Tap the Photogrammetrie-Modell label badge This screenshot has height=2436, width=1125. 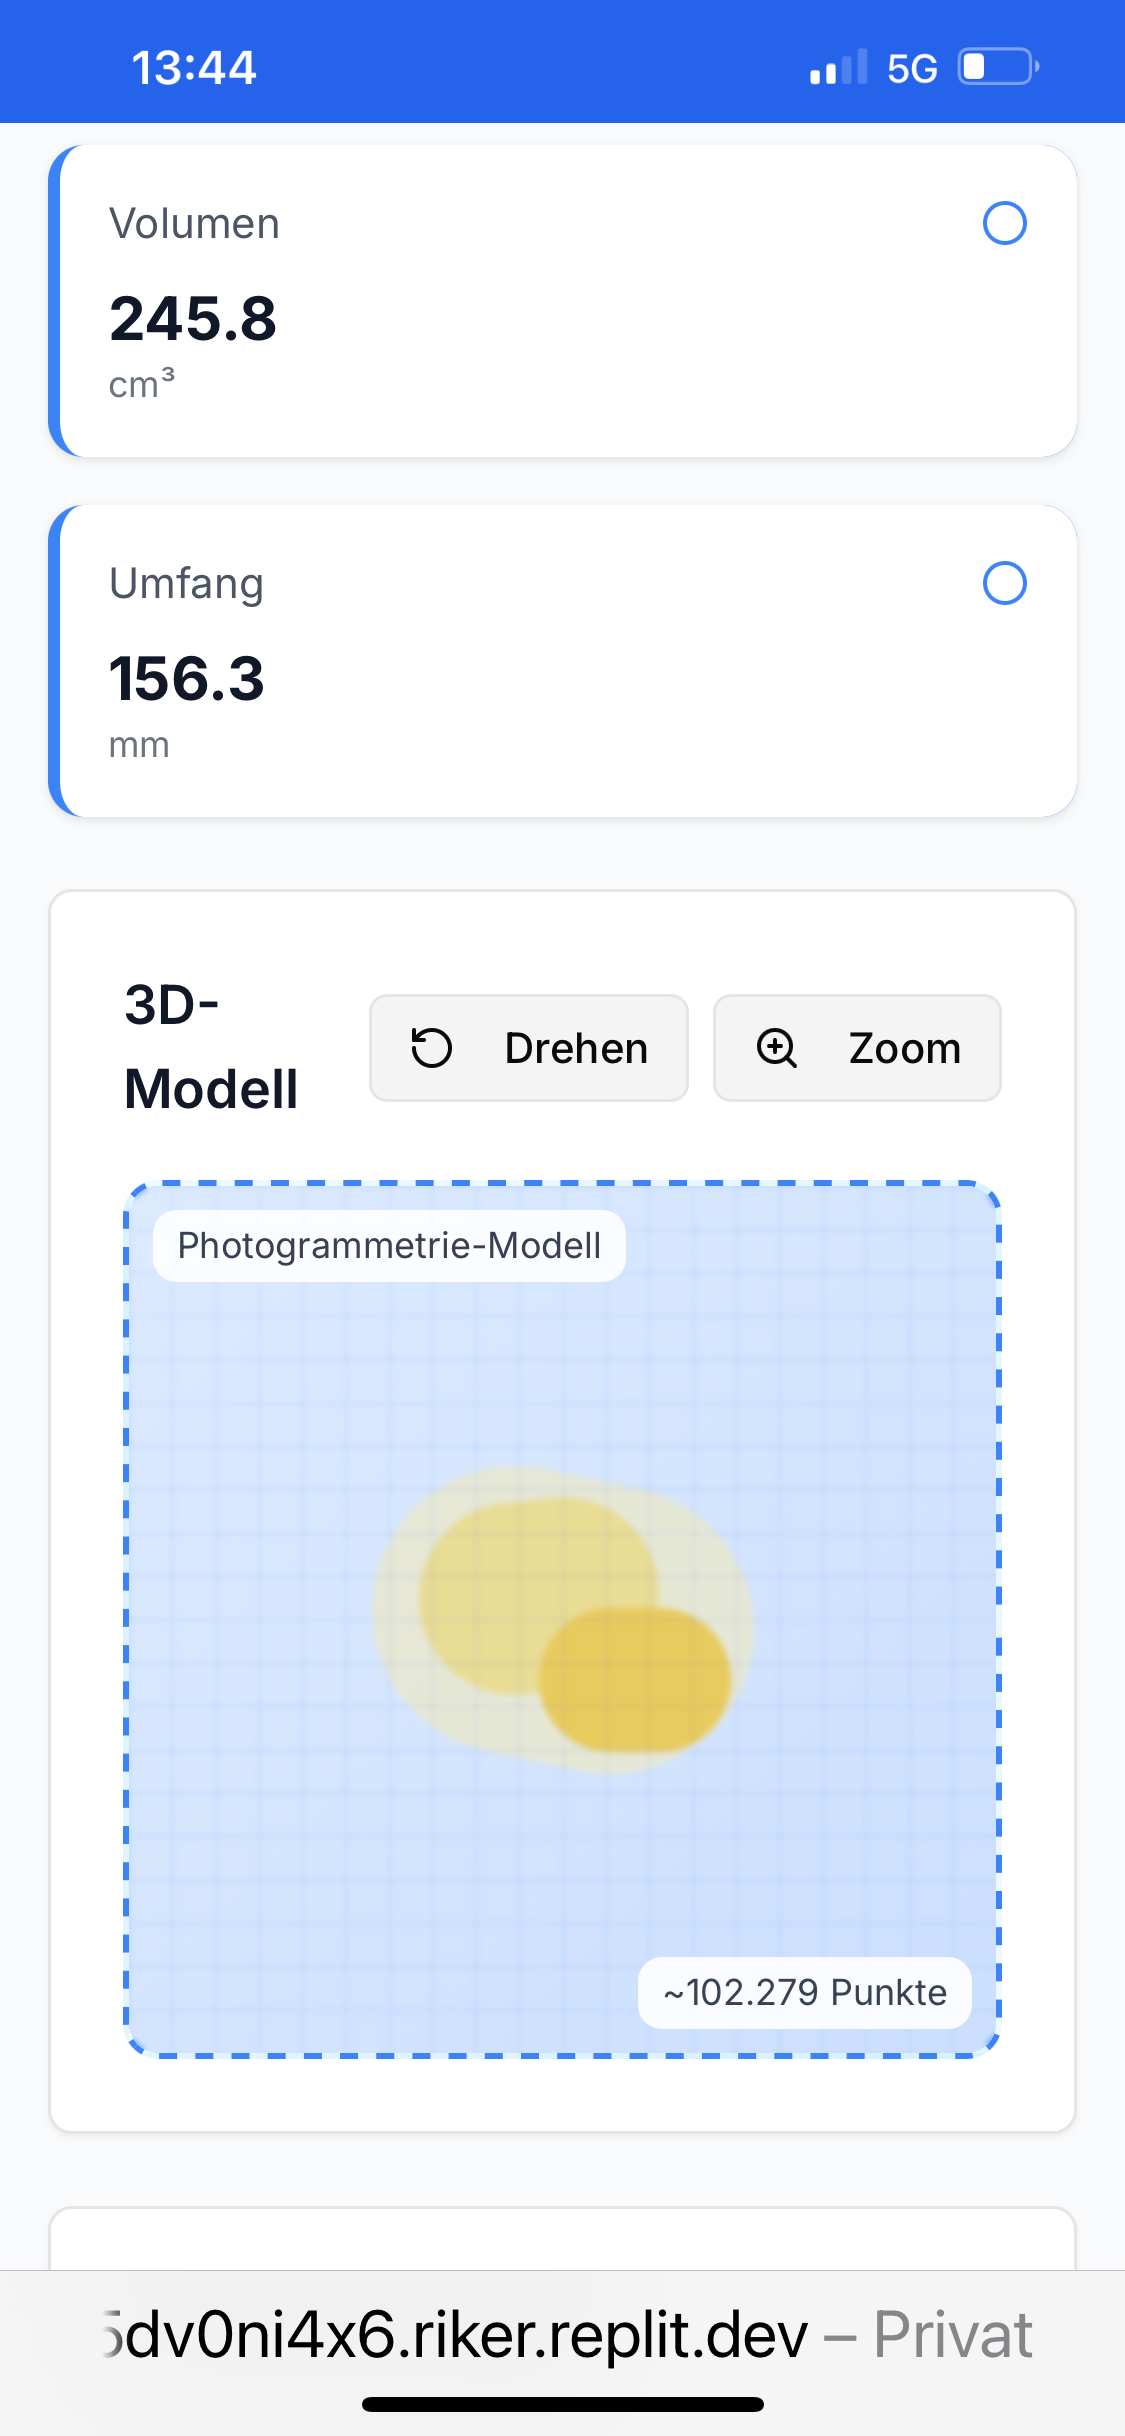(x=389, y=1246)
